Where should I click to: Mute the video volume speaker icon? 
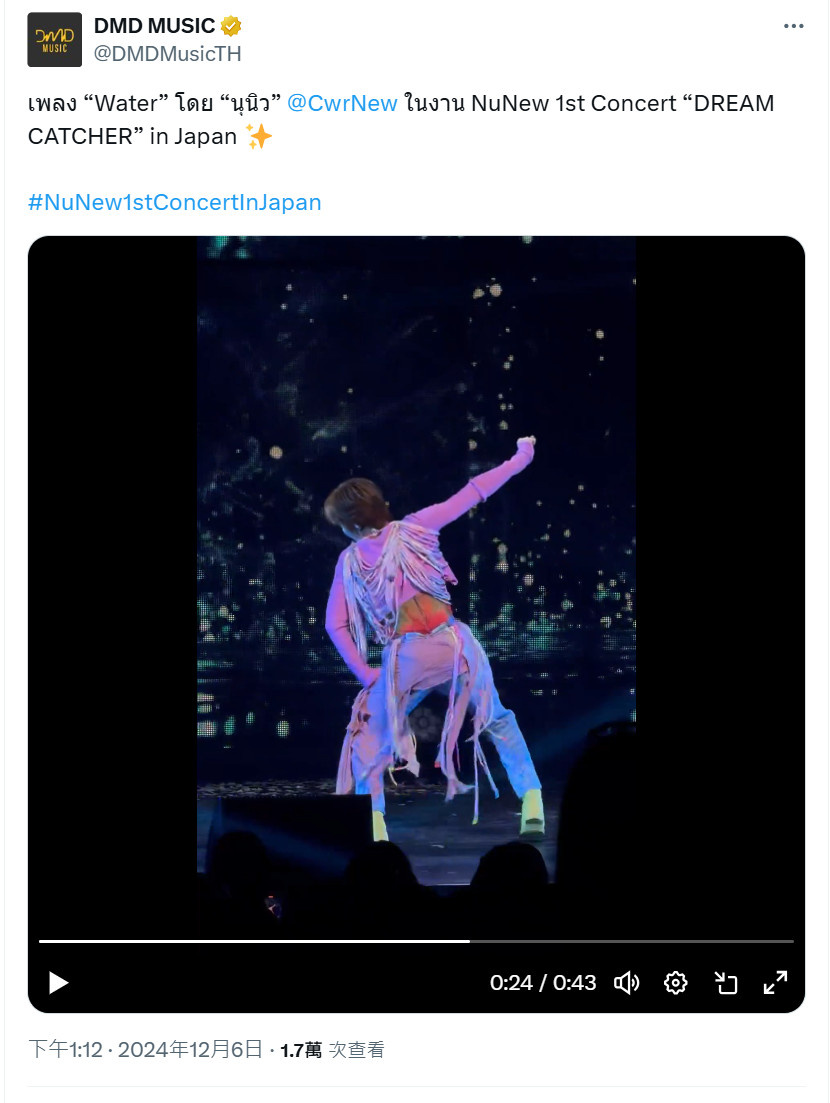pos(627,983)
